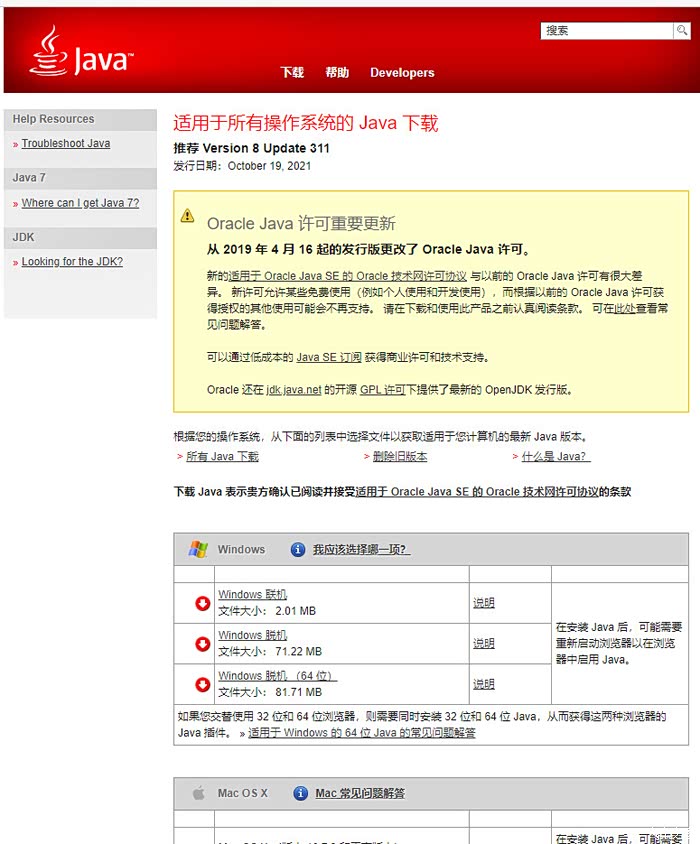This screenshot has width=700, height=844.
Task: Click the Windows flag logo icon
Action: pyautogui.click(x=198, y=549)
